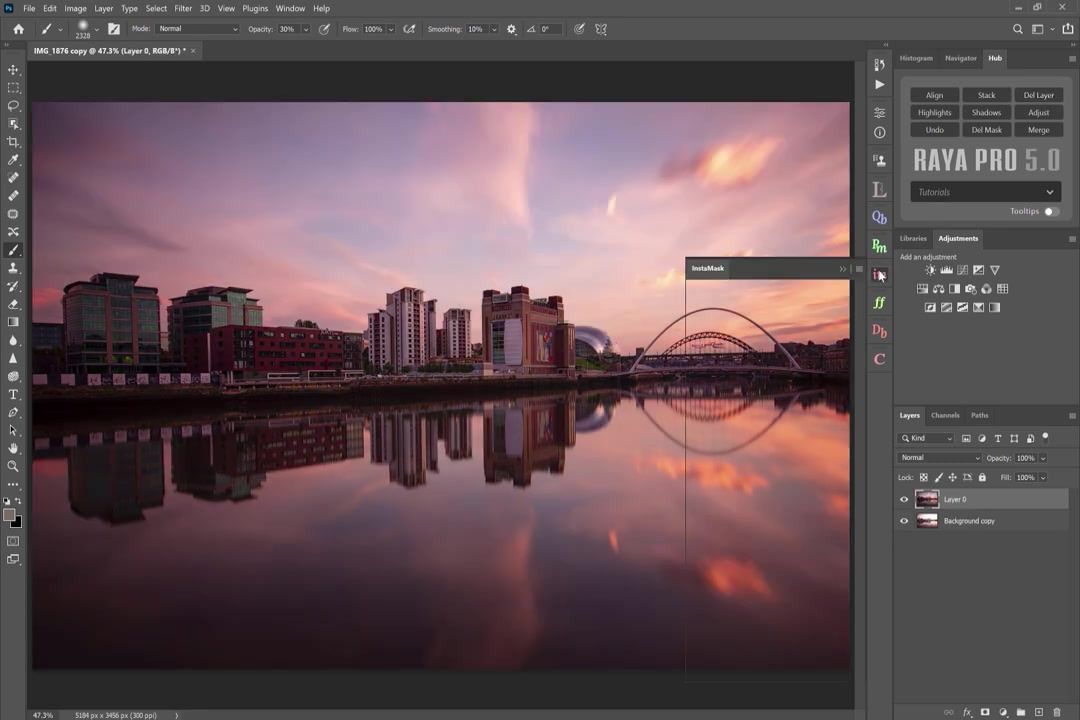Screen dimensions: 1080x720
Task: Open the brush Mode dropdown in options bar
Action: pos(197,29)
